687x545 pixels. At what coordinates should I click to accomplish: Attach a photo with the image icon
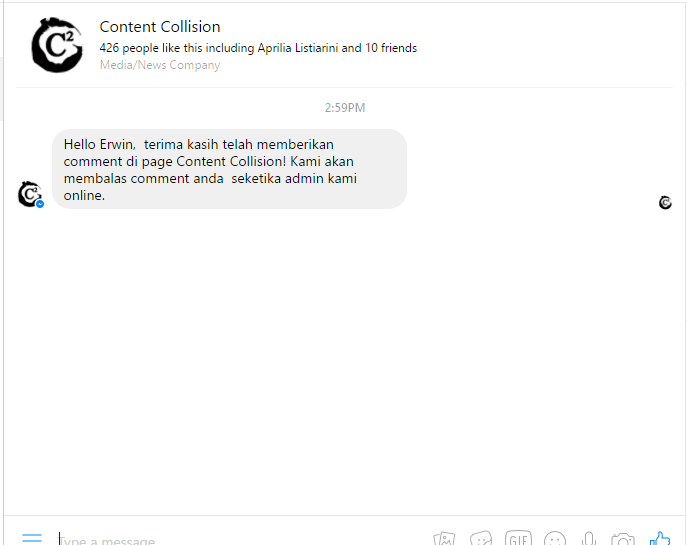[444, 539]
